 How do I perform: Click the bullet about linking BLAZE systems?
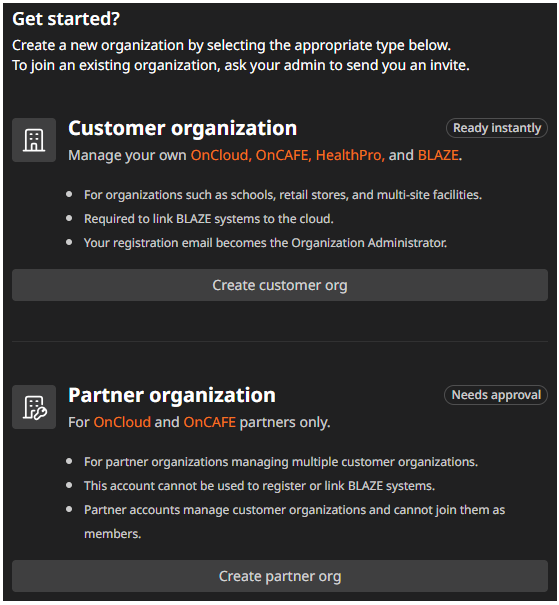point(209,219)
